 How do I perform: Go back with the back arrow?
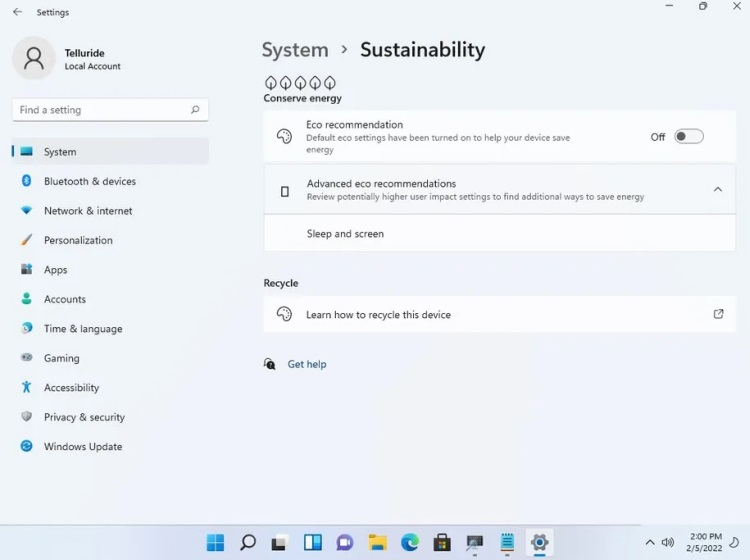17,12
